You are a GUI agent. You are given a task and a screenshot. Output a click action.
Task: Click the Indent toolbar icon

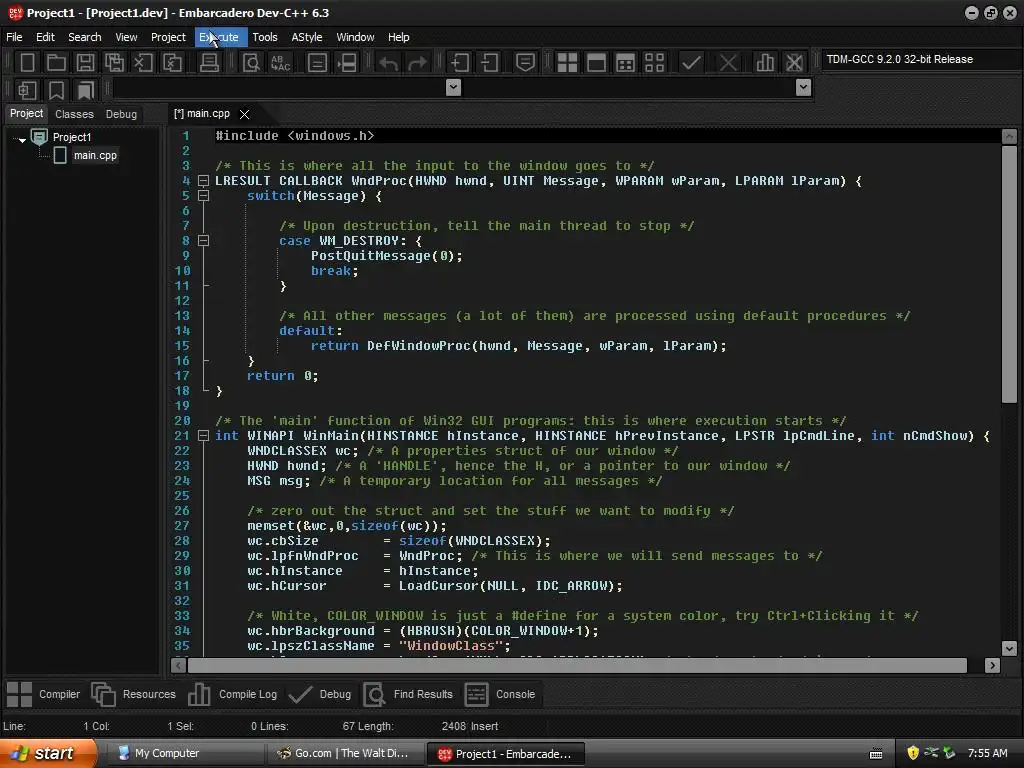tap(460, 63)
